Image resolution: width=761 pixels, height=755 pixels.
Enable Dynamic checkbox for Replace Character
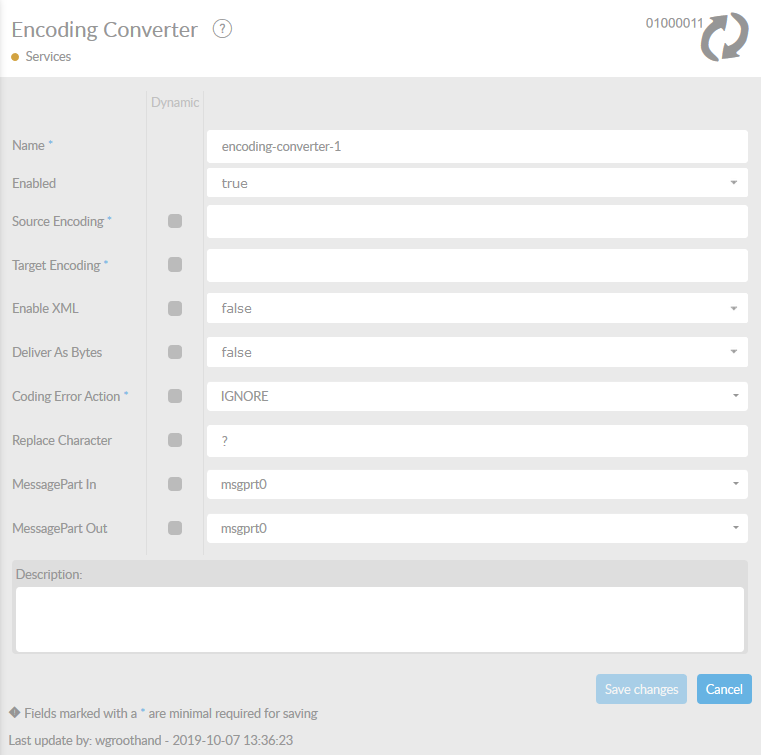[x=175, y=440]
